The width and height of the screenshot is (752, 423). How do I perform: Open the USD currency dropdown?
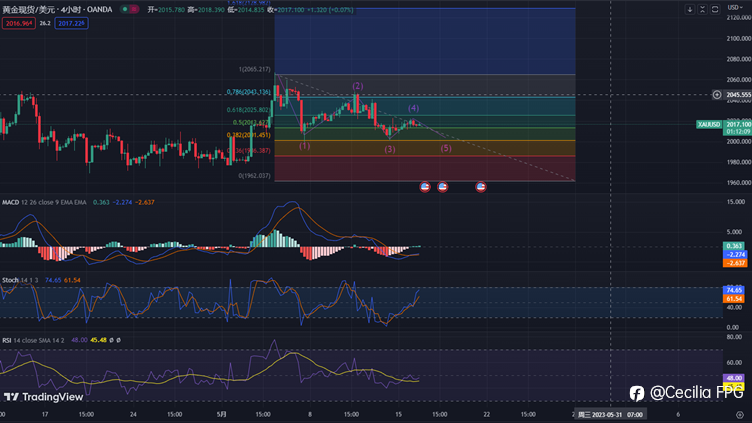735,7
